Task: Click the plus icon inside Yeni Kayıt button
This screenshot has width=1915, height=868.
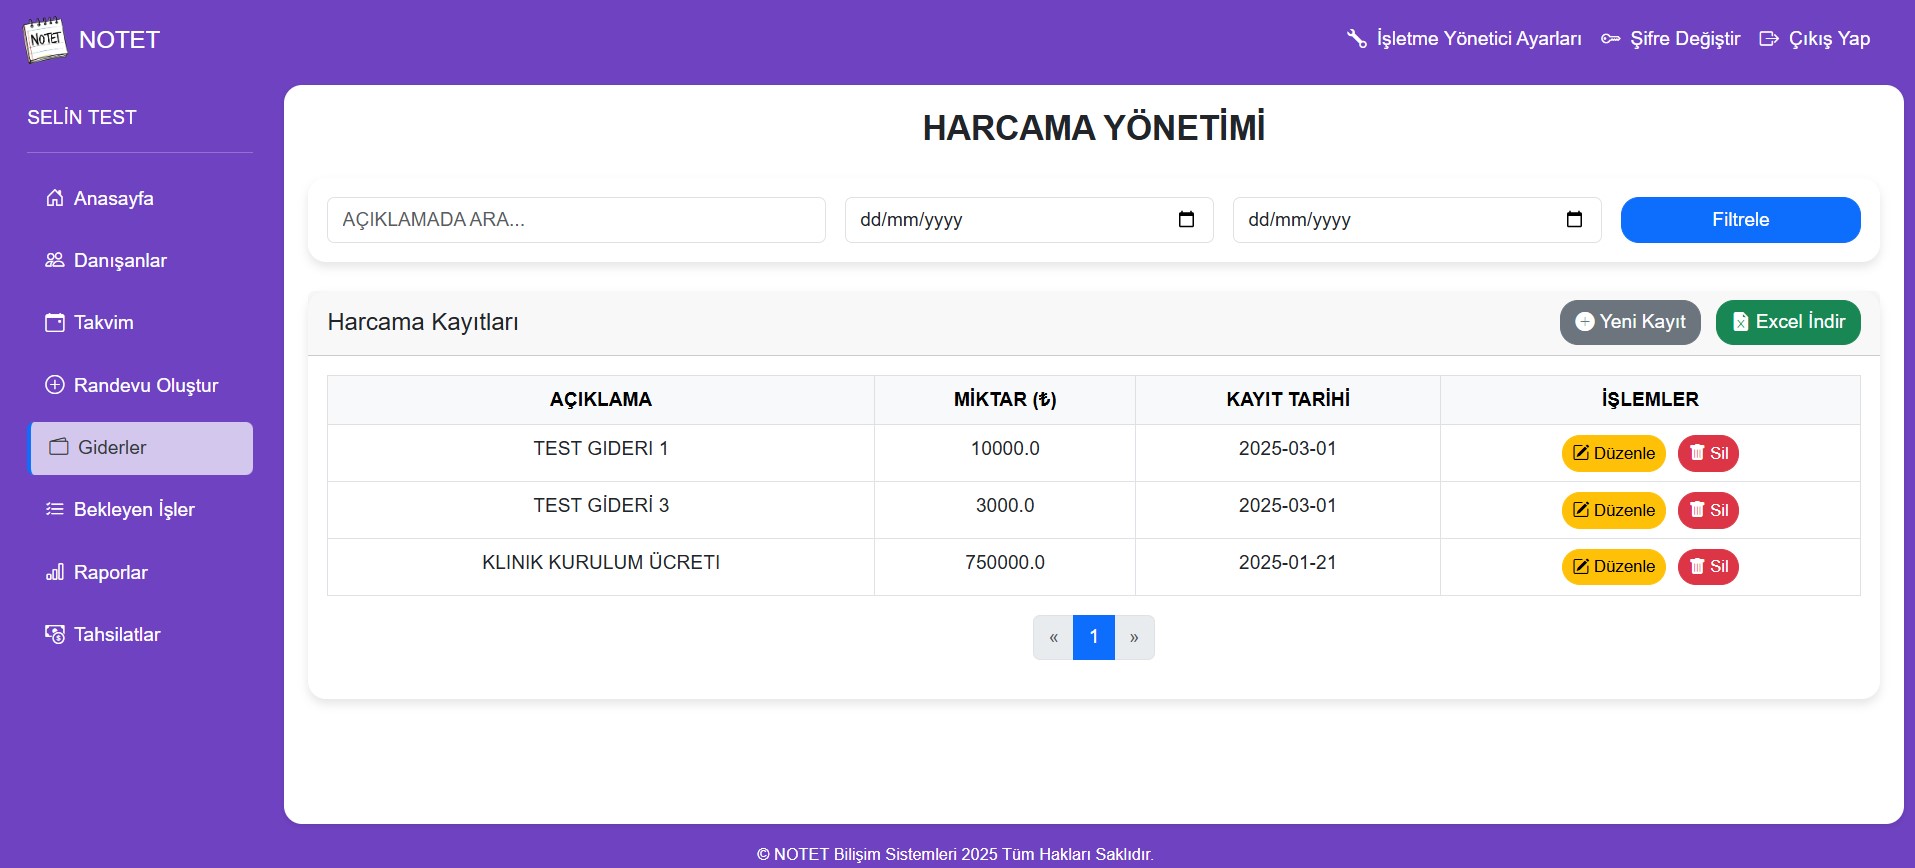Action: tap(1585, 322)
